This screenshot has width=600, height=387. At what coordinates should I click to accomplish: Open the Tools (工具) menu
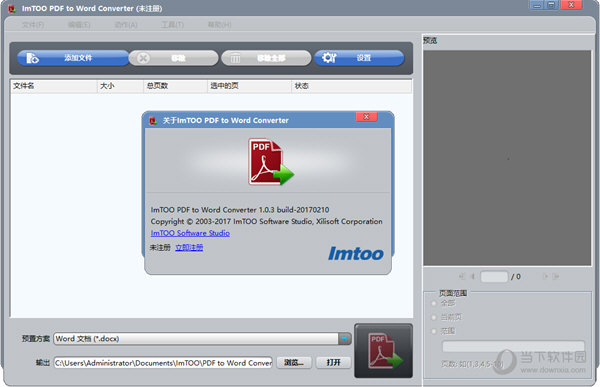[172, 25]
